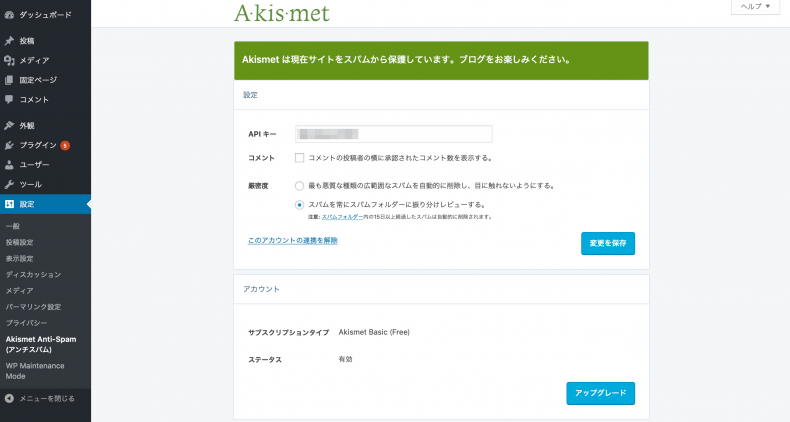790x422 pixels.
Task: Select プライバシー submenu item
Action: 26,323
